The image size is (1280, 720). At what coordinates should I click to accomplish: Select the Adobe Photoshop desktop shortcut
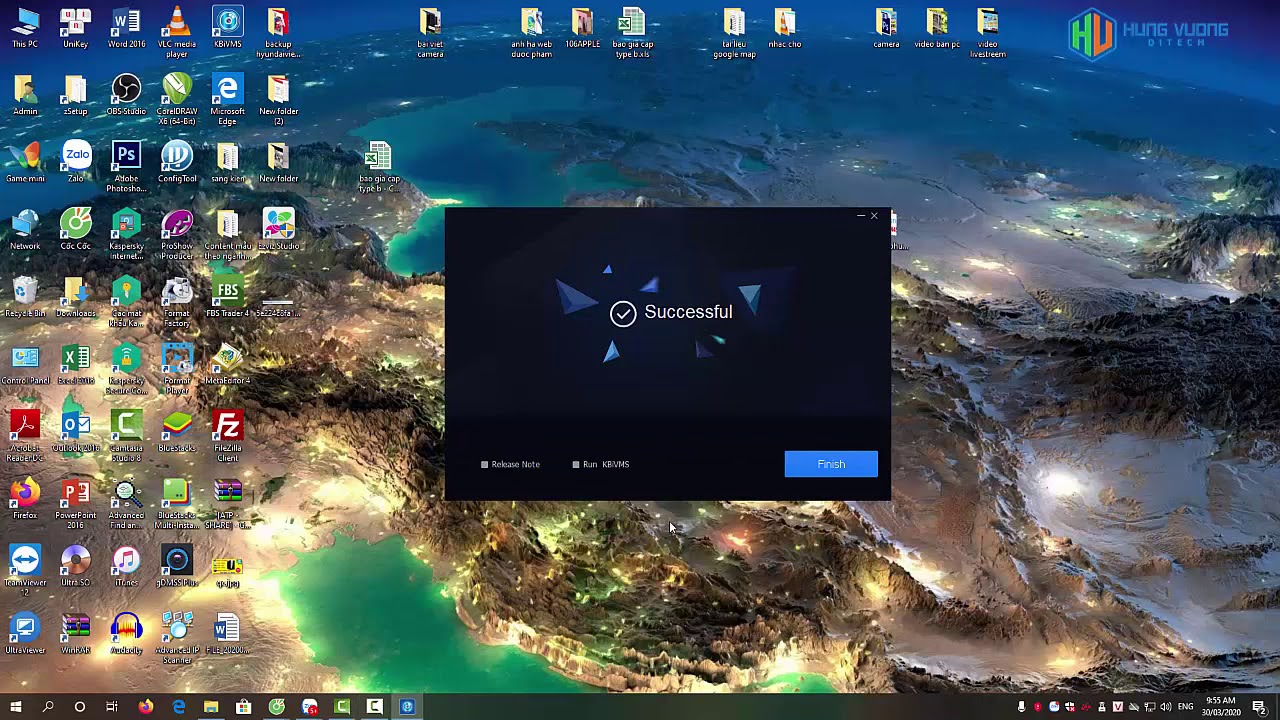click(x=126, y=167)
